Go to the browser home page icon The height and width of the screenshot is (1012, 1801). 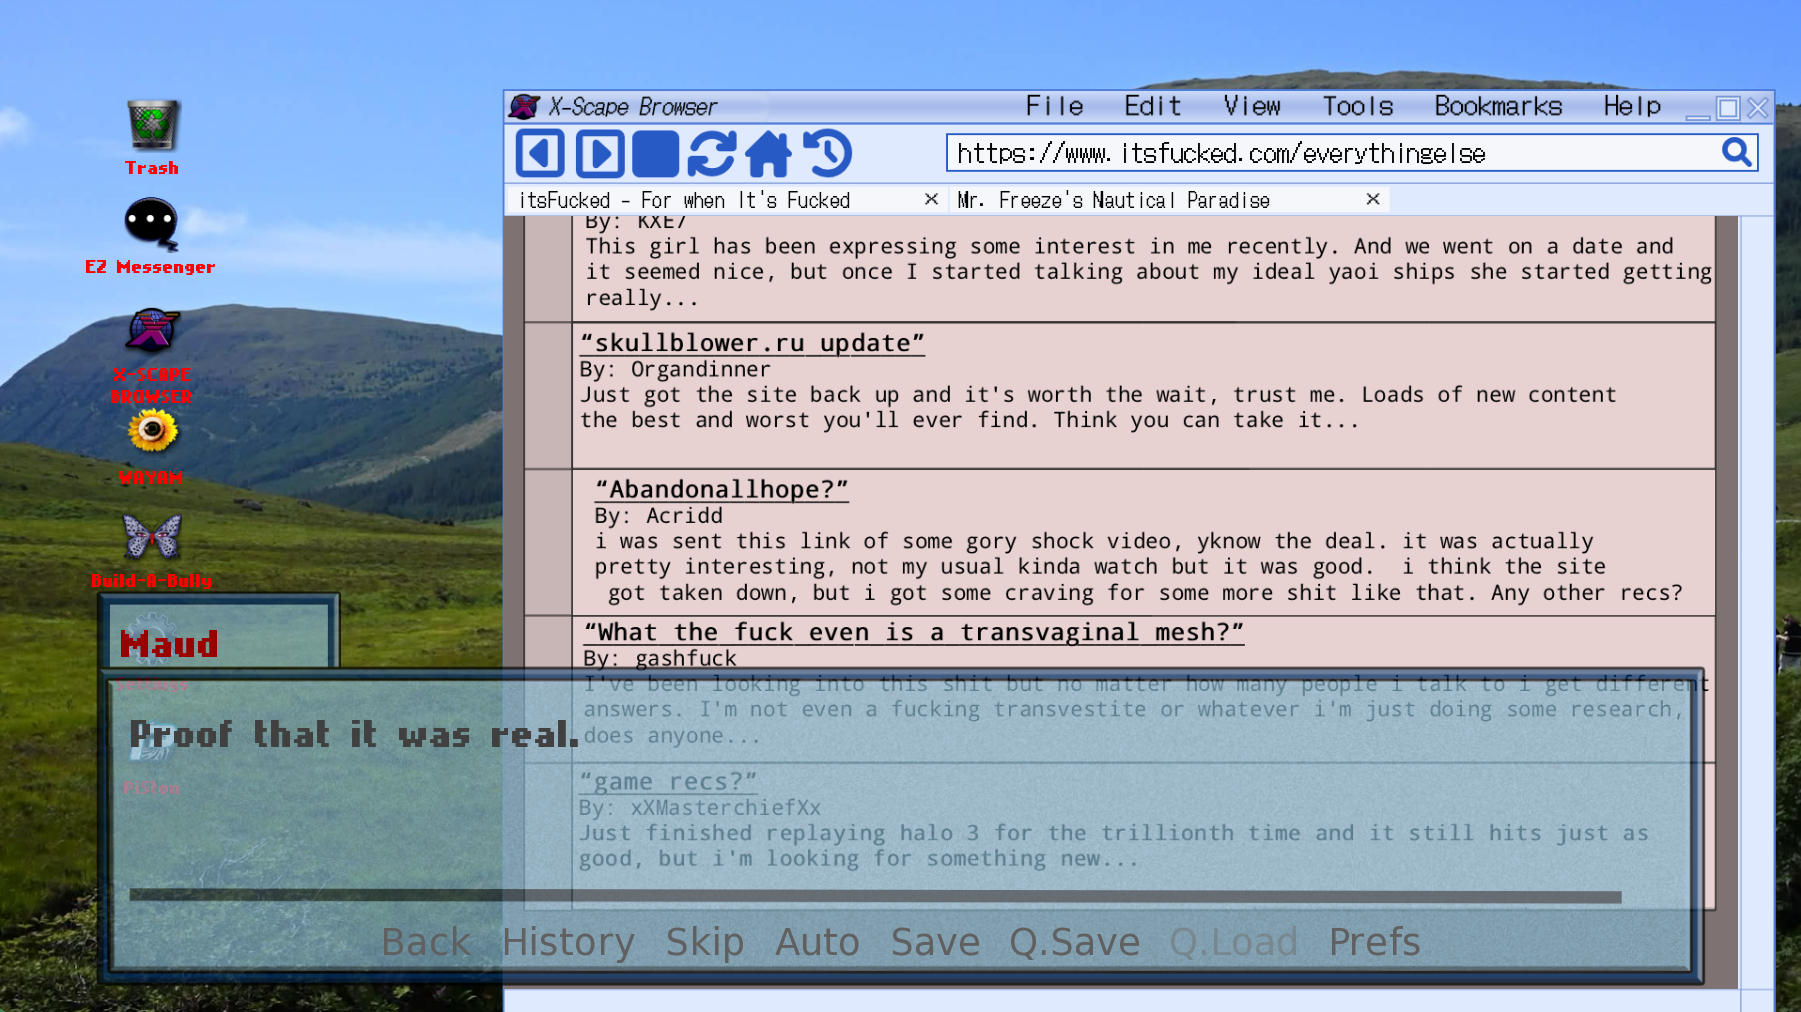tap(768, 154)
